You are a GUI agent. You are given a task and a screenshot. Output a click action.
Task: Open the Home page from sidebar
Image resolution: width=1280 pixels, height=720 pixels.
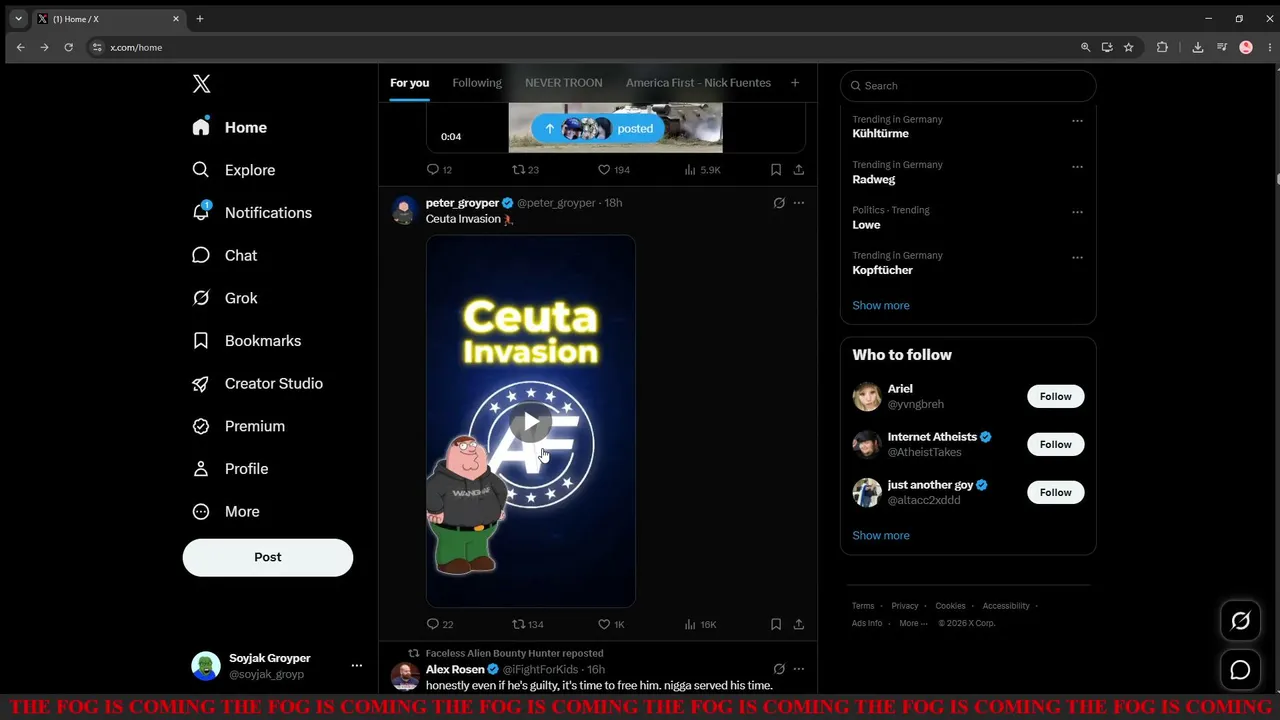[x=230, y=127]
